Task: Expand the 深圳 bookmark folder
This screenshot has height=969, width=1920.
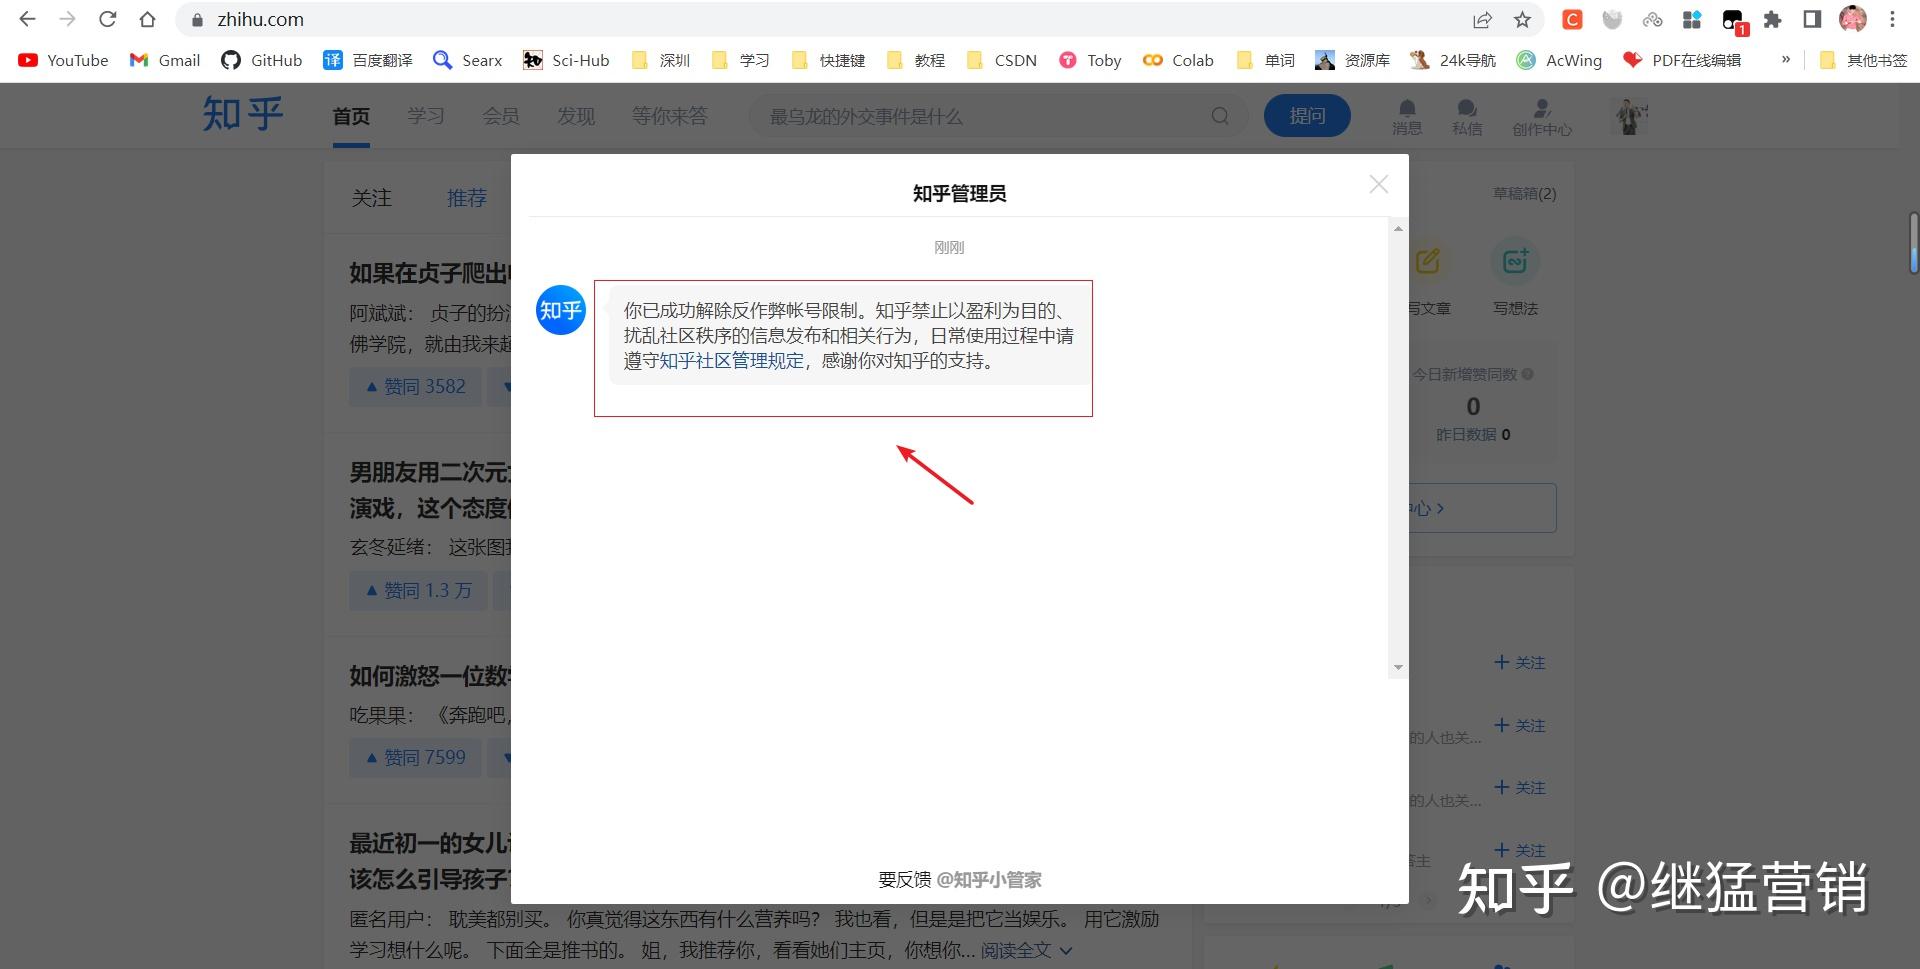Action: 661,60
